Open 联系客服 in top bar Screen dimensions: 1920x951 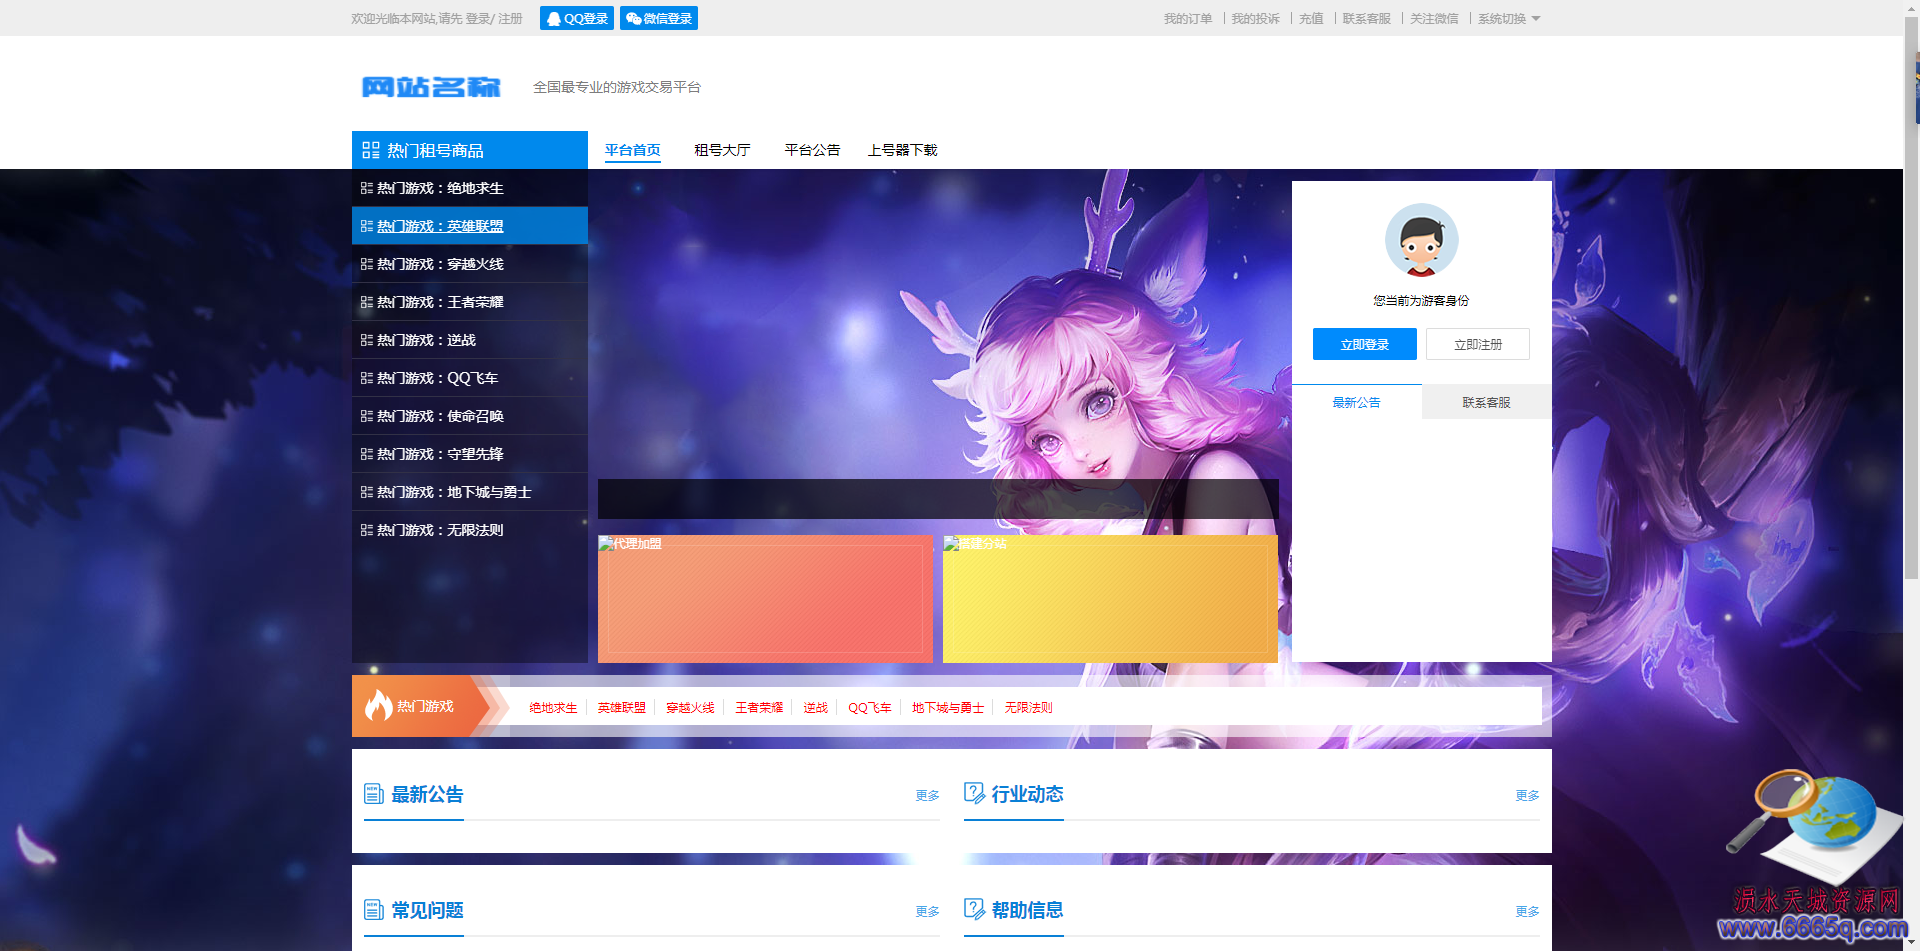pyautogui.click(x=1366, y=19)
